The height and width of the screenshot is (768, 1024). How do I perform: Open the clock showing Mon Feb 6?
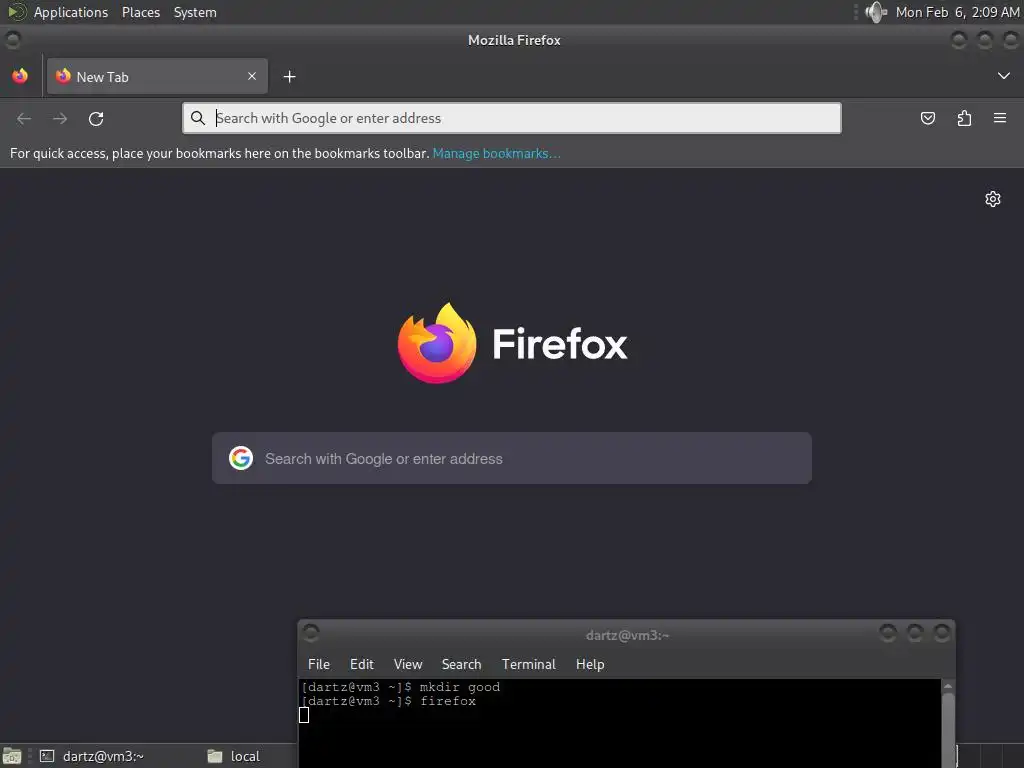pos(957,12)
